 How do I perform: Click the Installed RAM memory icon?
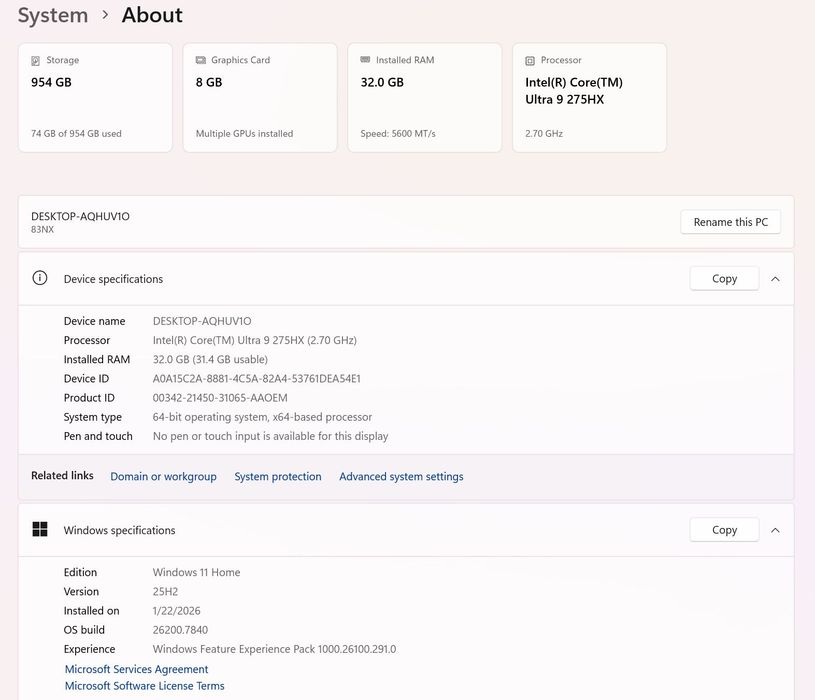[x=365, y=60]
